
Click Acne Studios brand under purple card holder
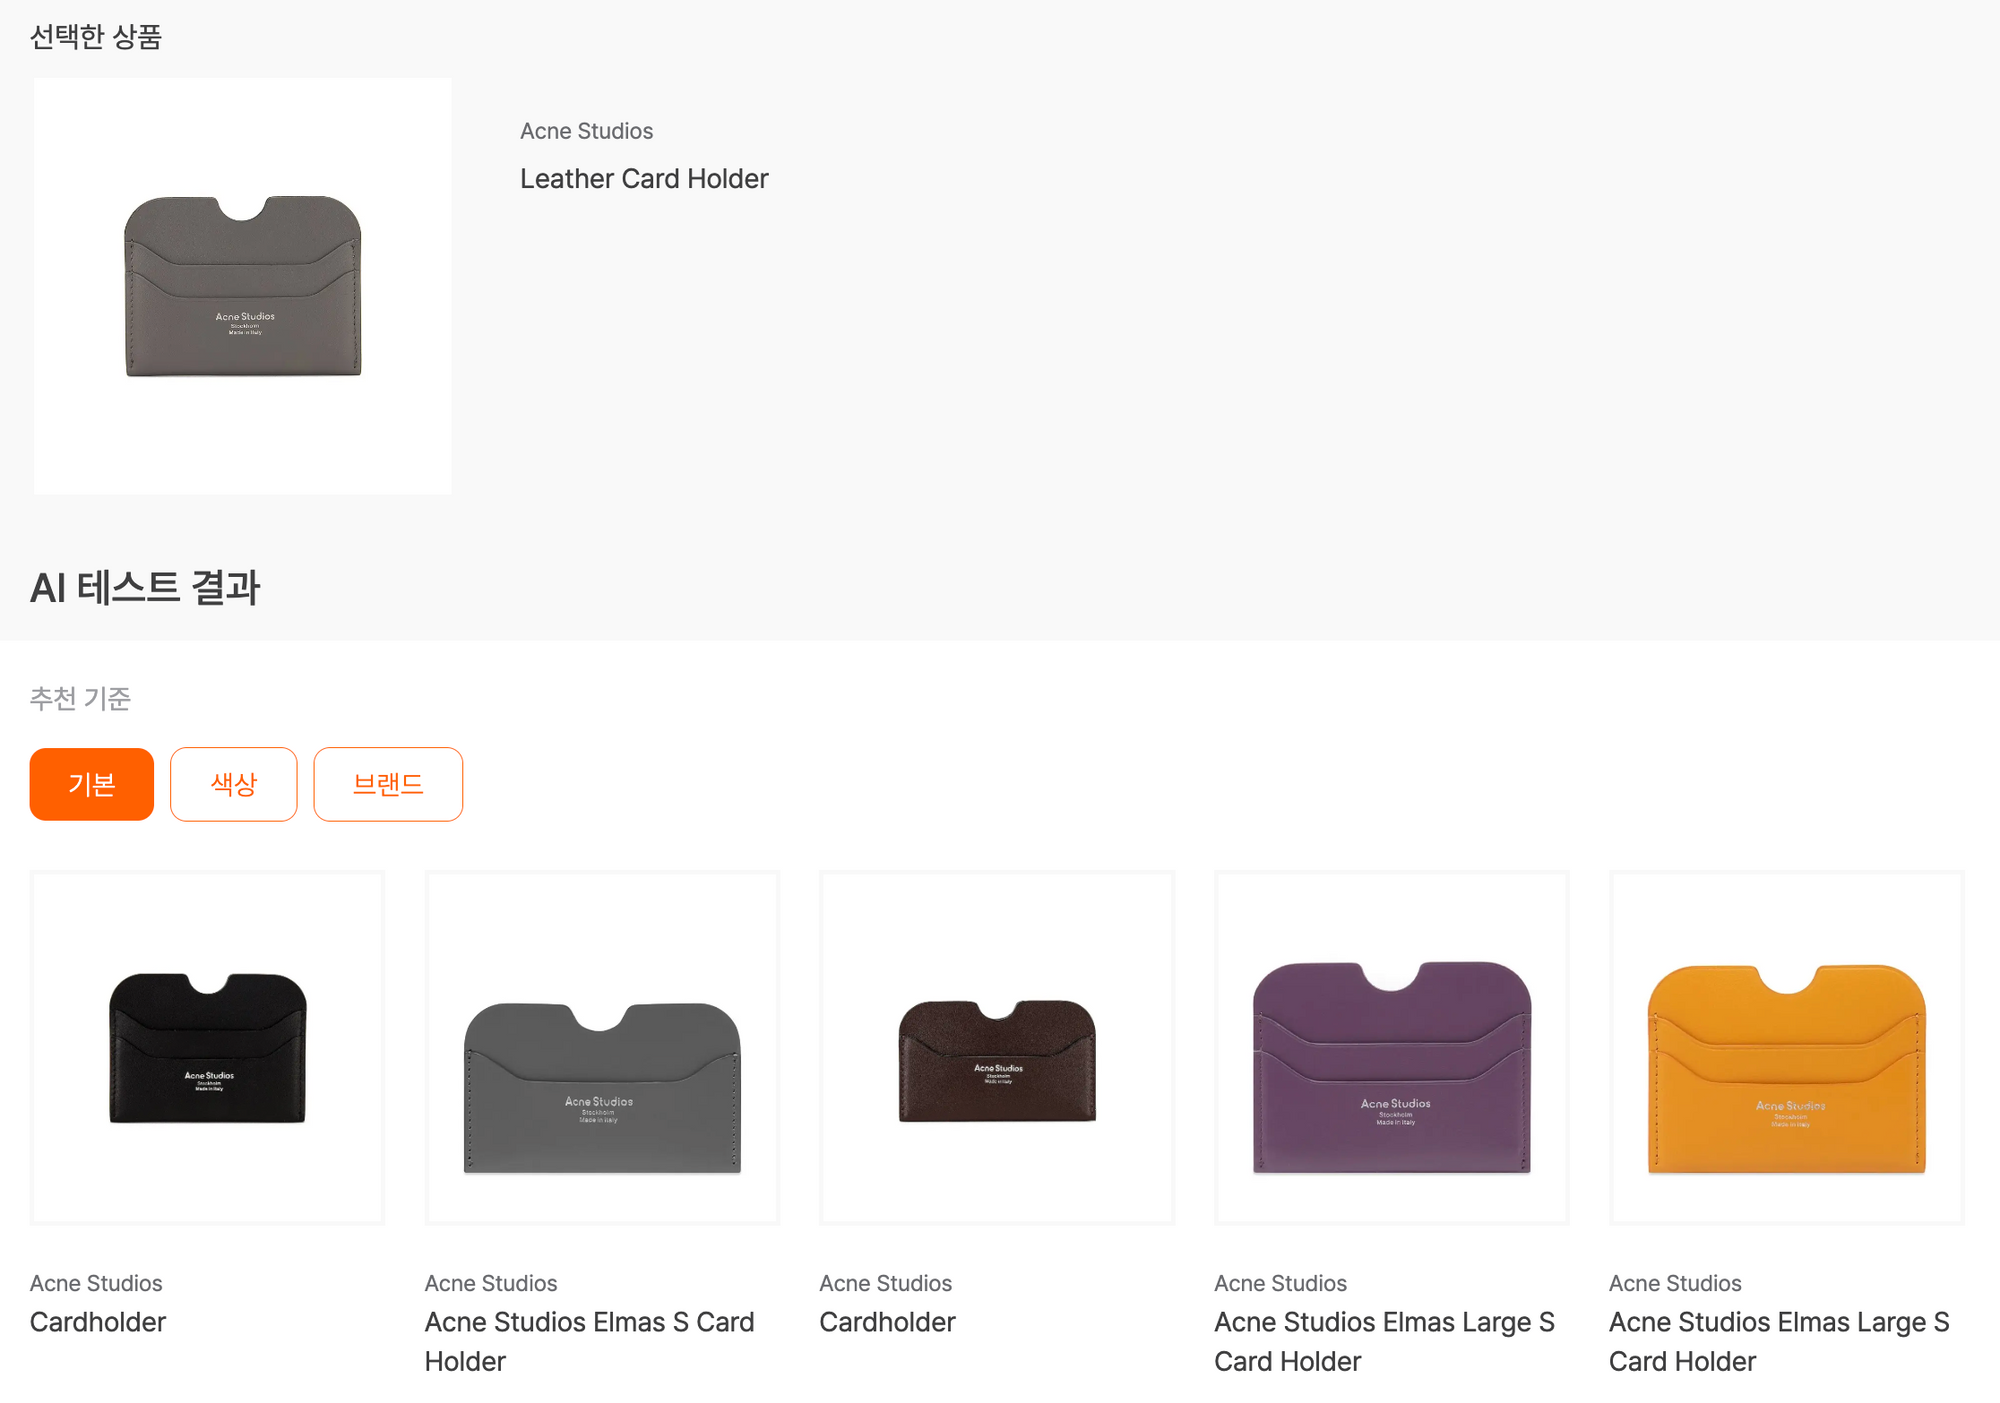(x=1280, y=1283)
